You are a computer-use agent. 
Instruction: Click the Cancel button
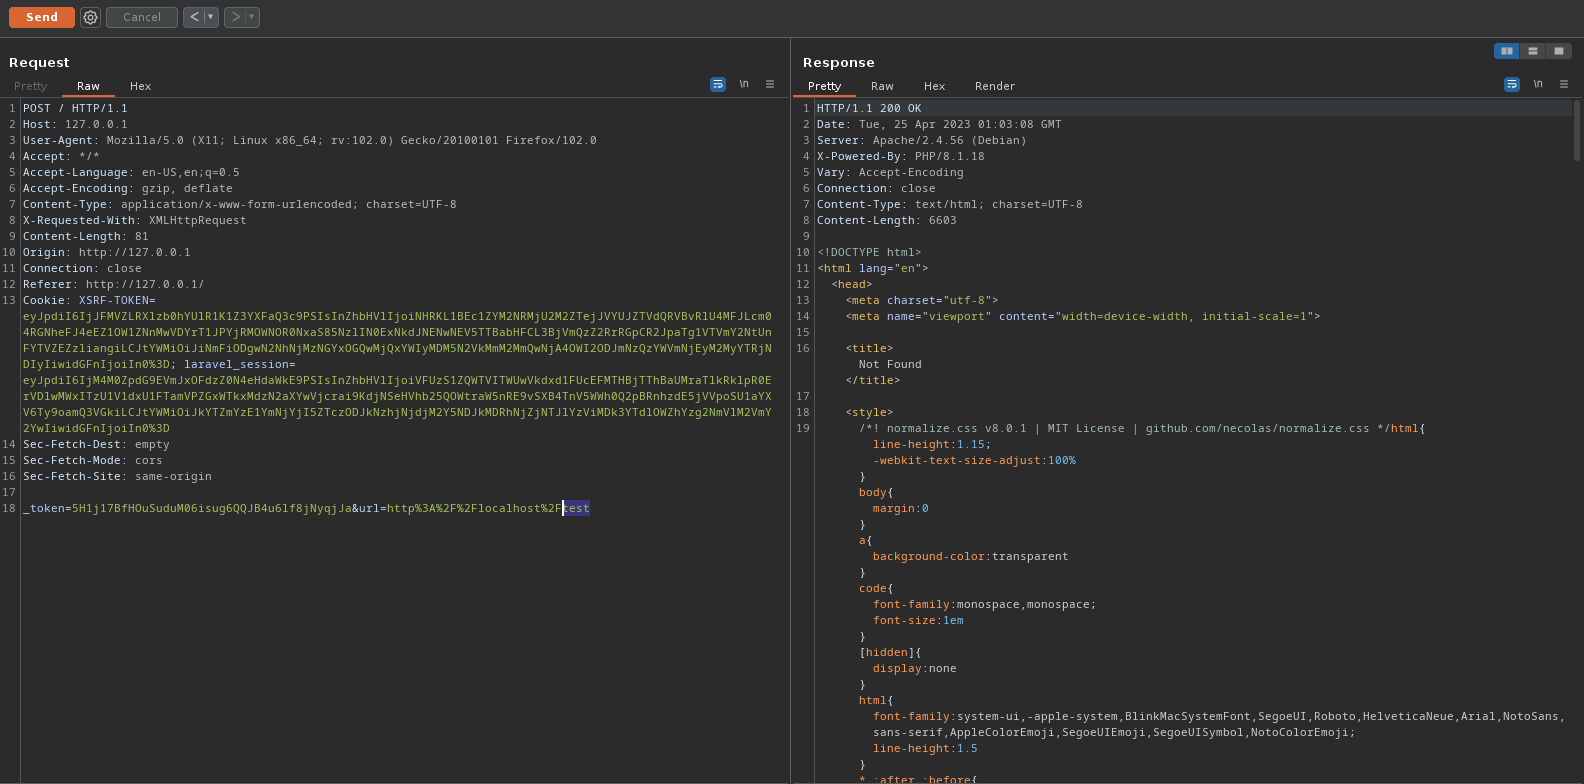[142, 17]
